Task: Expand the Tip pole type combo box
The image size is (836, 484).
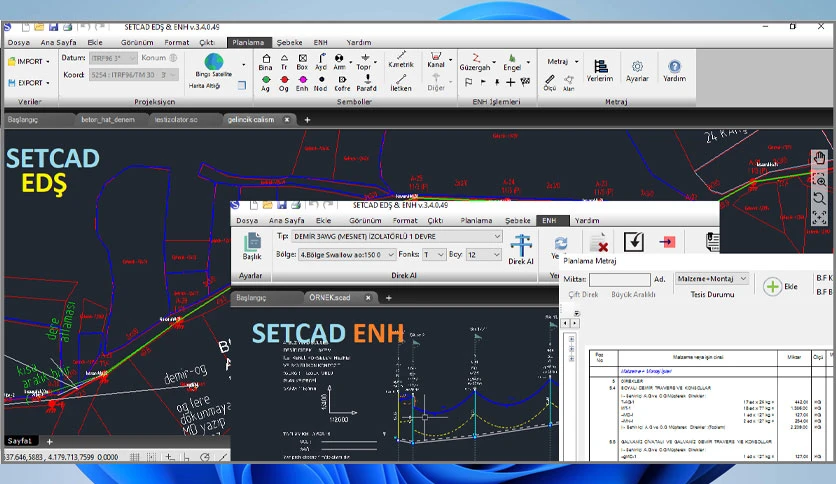Action: click(x=397, y=236)
